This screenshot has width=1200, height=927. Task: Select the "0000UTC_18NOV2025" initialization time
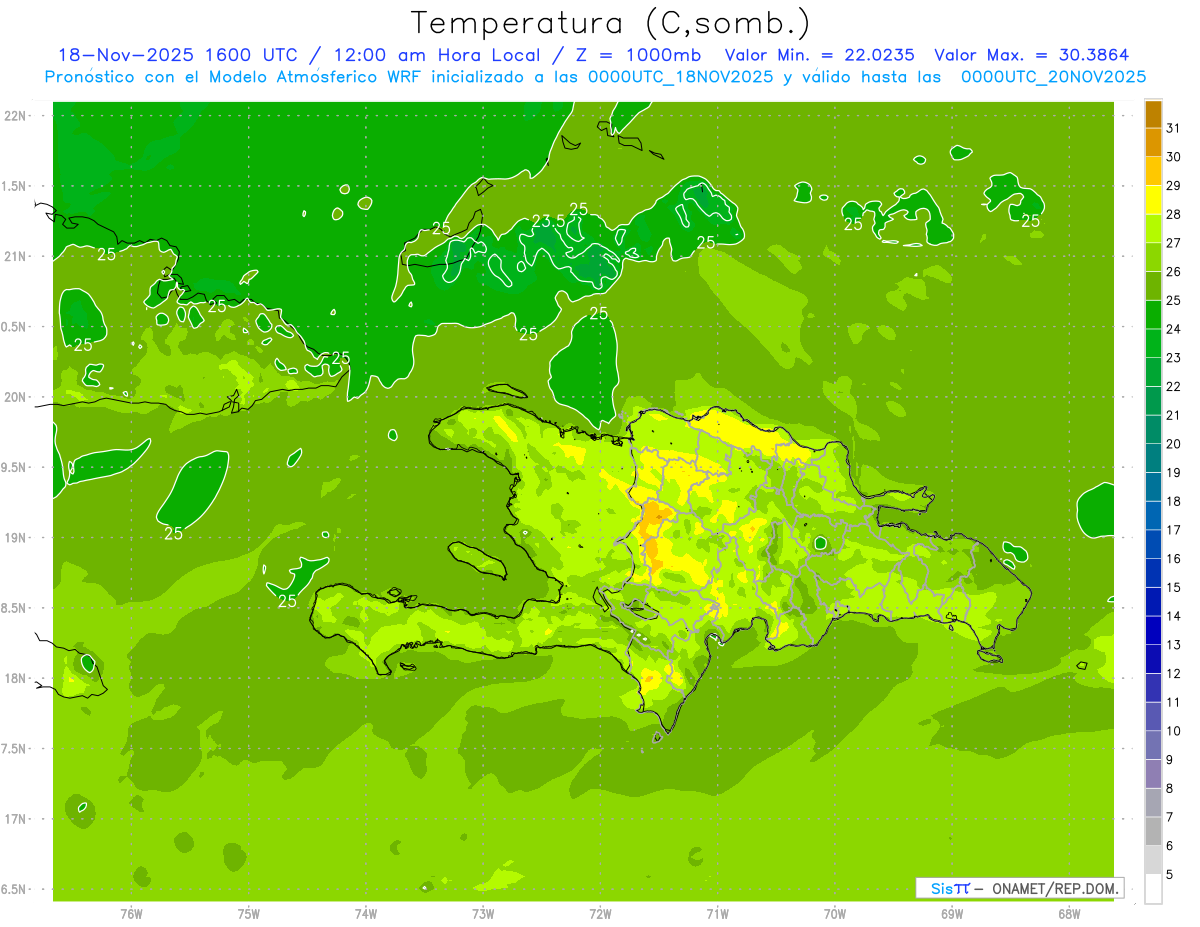coord(680,77)
